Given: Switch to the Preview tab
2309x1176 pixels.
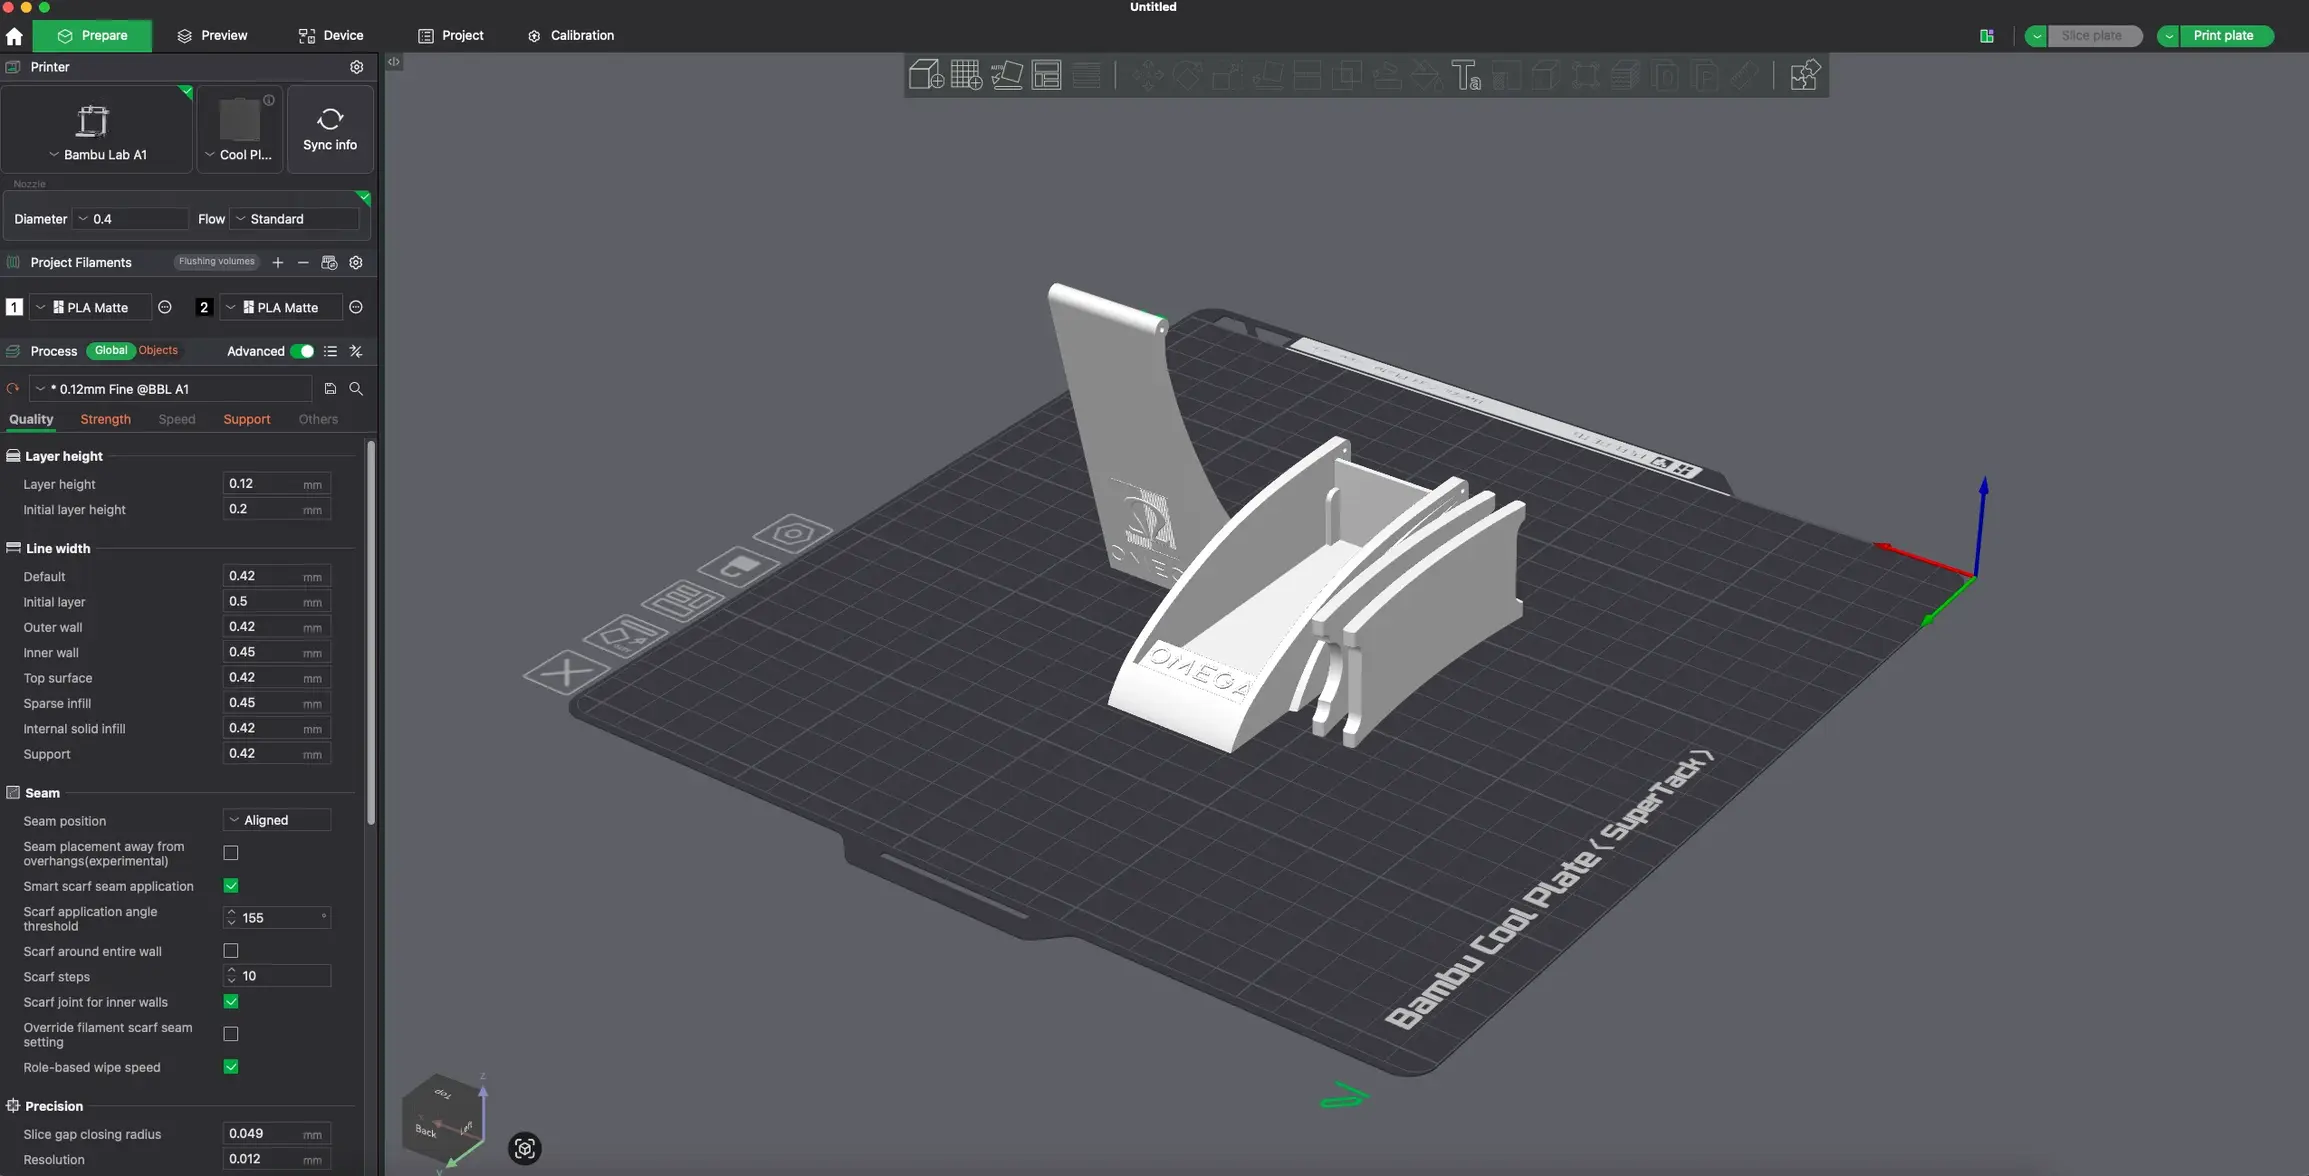Looking at the screenshot, I should [x=212, y=35].
